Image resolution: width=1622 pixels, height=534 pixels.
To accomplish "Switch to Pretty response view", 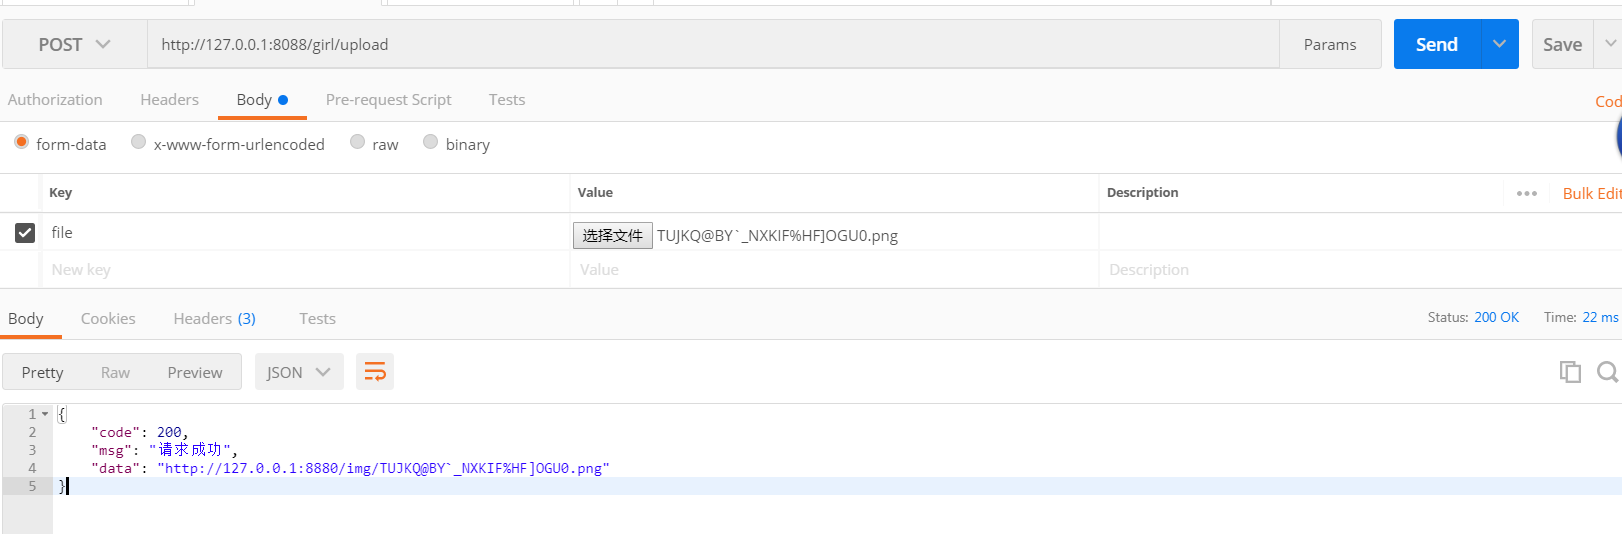I will pyautogui.click(x=42, y=372).
